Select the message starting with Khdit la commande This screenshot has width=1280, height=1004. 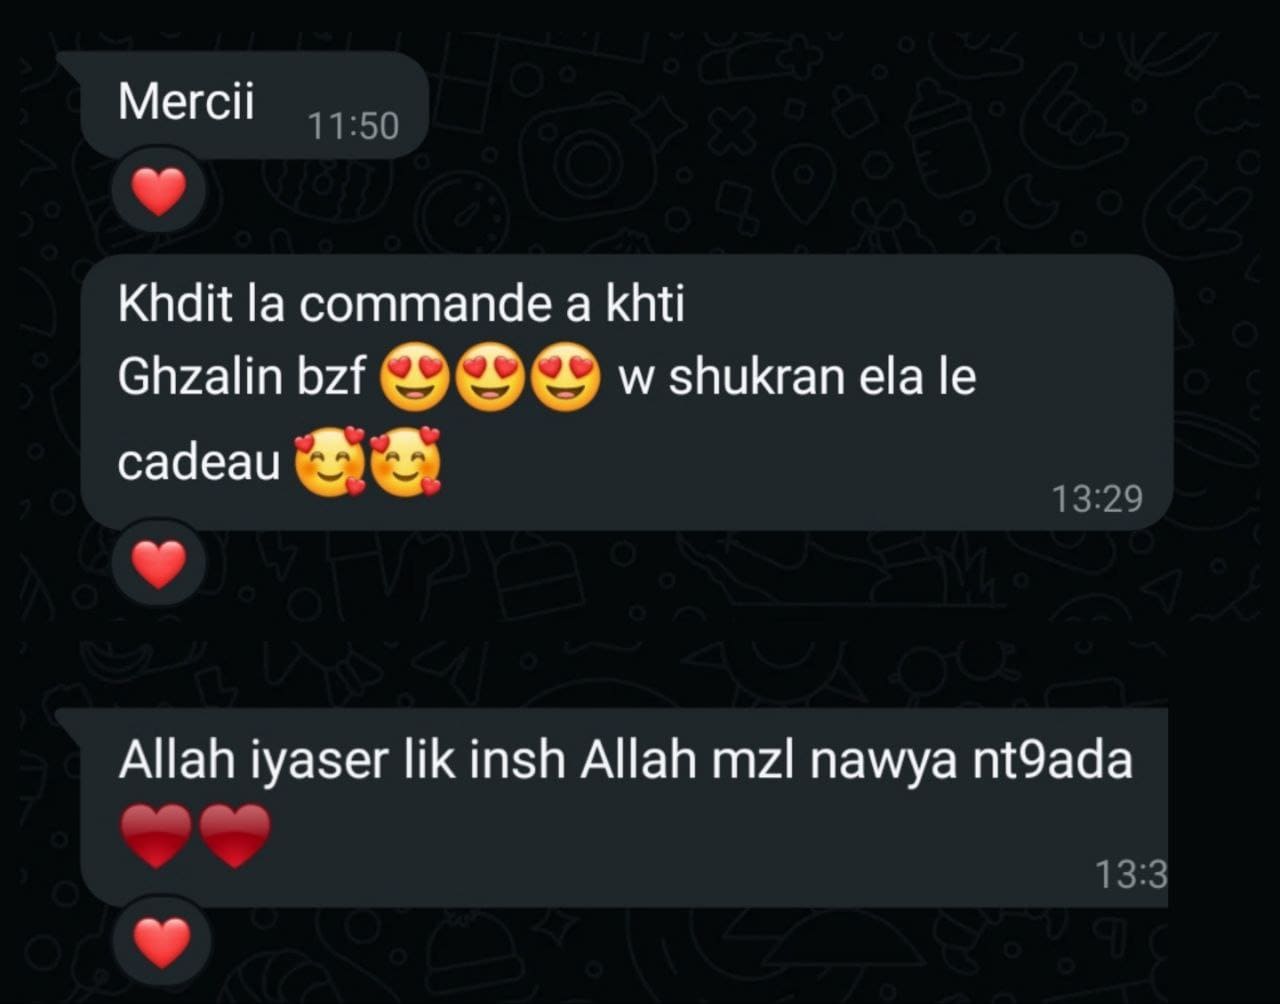coord(627,391)
